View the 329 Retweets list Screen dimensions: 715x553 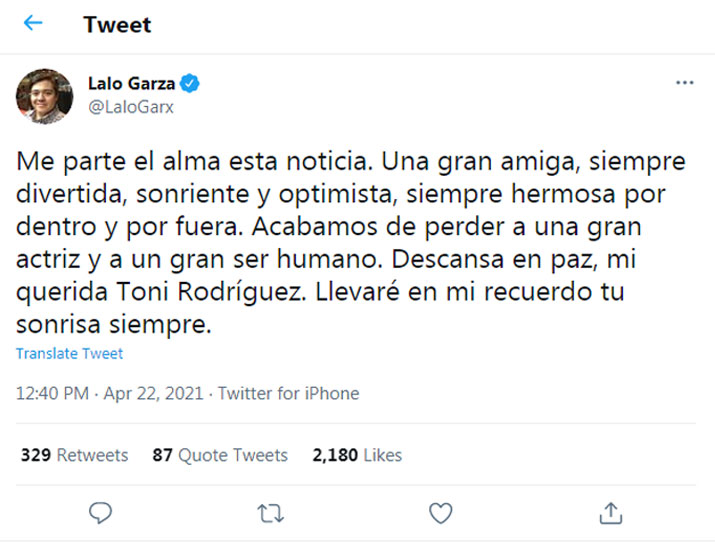click(x=75, y=455)
